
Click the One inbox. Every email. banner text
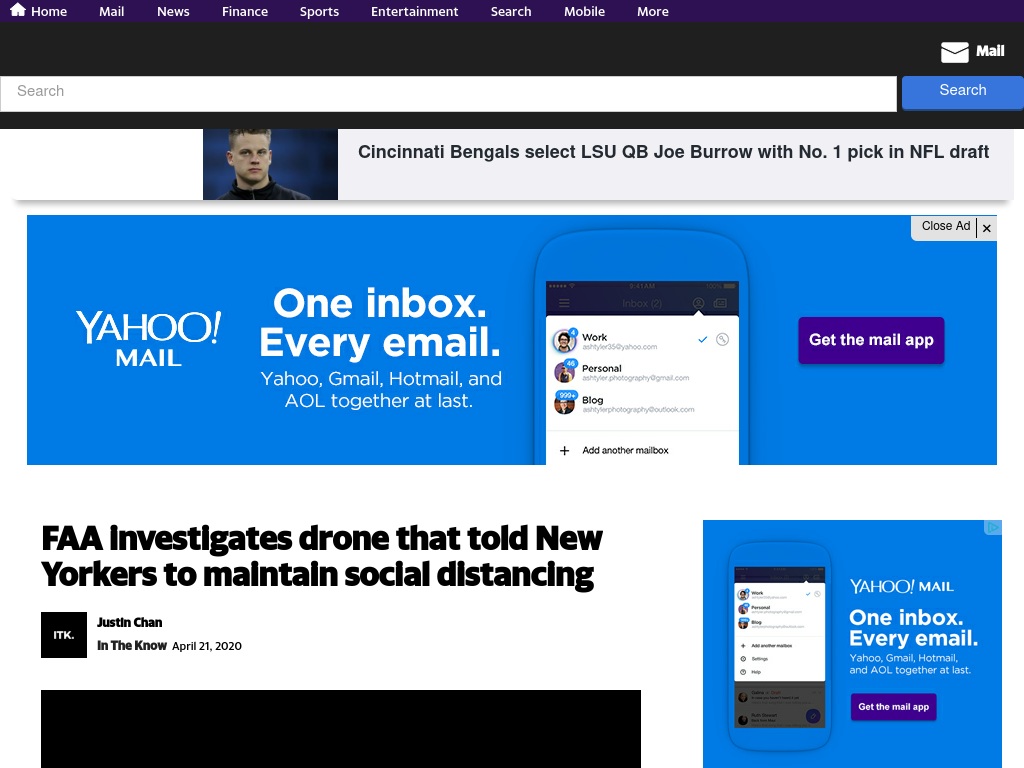[x=380, y=323]
